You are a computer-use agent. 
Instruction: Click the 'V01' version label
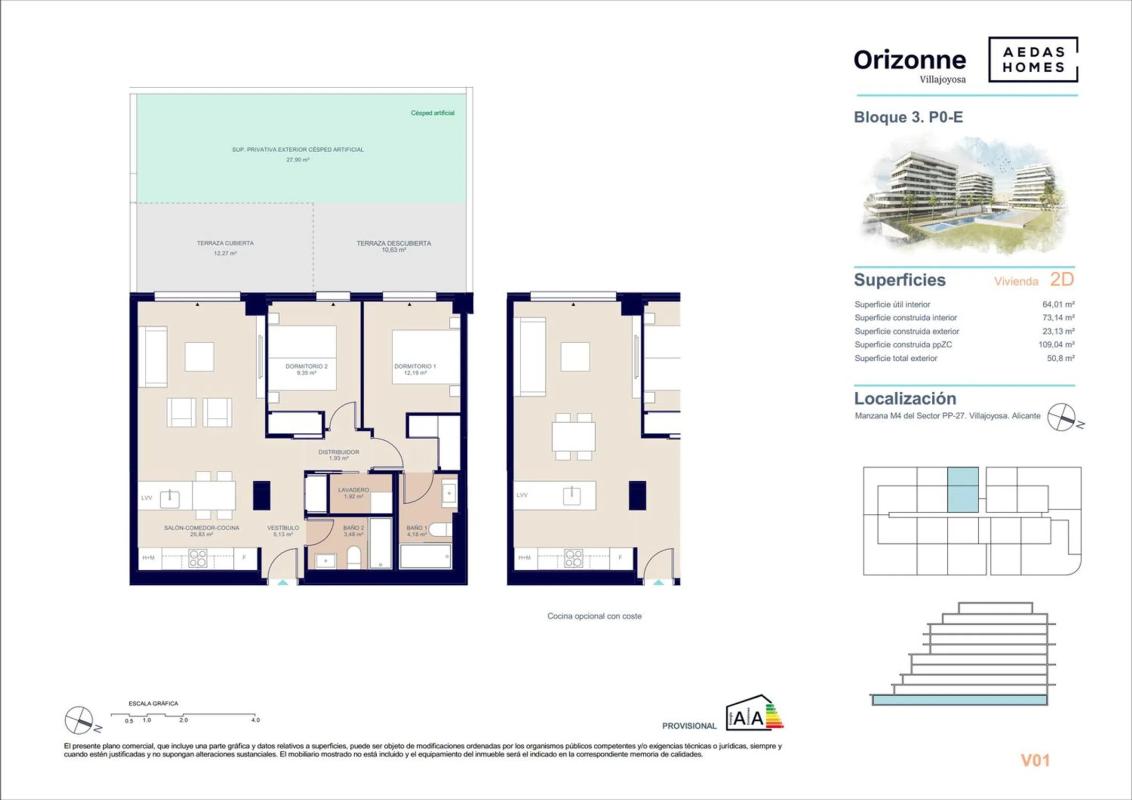coord(1035,760)
